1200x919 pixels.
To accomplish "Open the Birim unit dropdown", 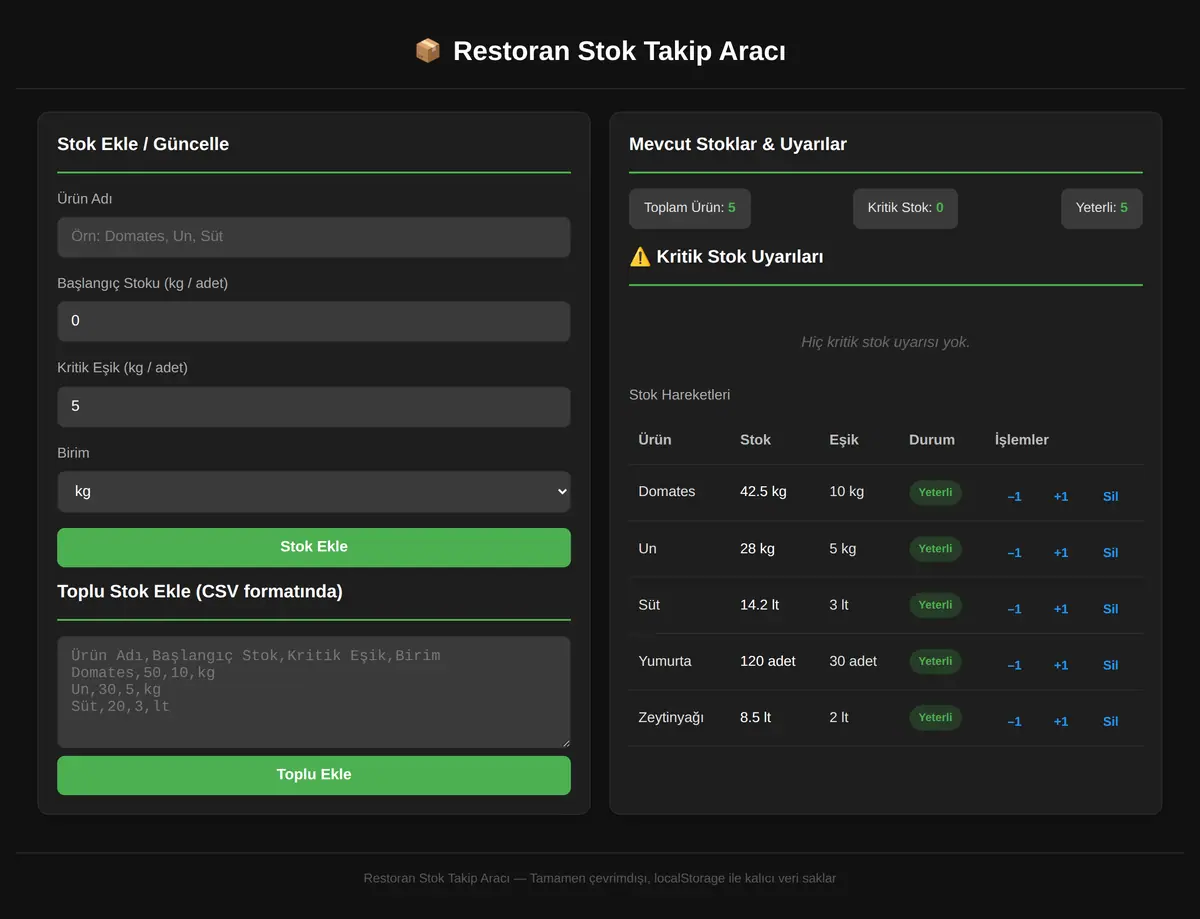I will [x=314, y=492].
